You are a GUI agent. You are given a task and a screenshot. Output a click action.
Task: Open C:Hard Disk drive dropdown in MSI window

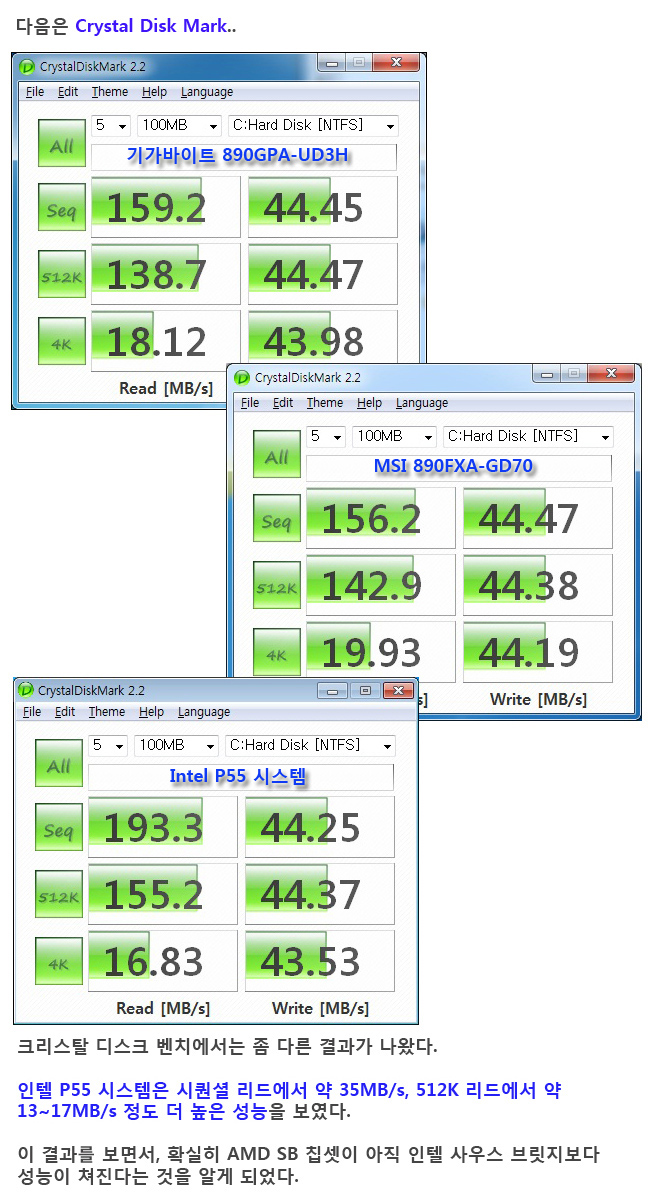(x=528, y=437)
